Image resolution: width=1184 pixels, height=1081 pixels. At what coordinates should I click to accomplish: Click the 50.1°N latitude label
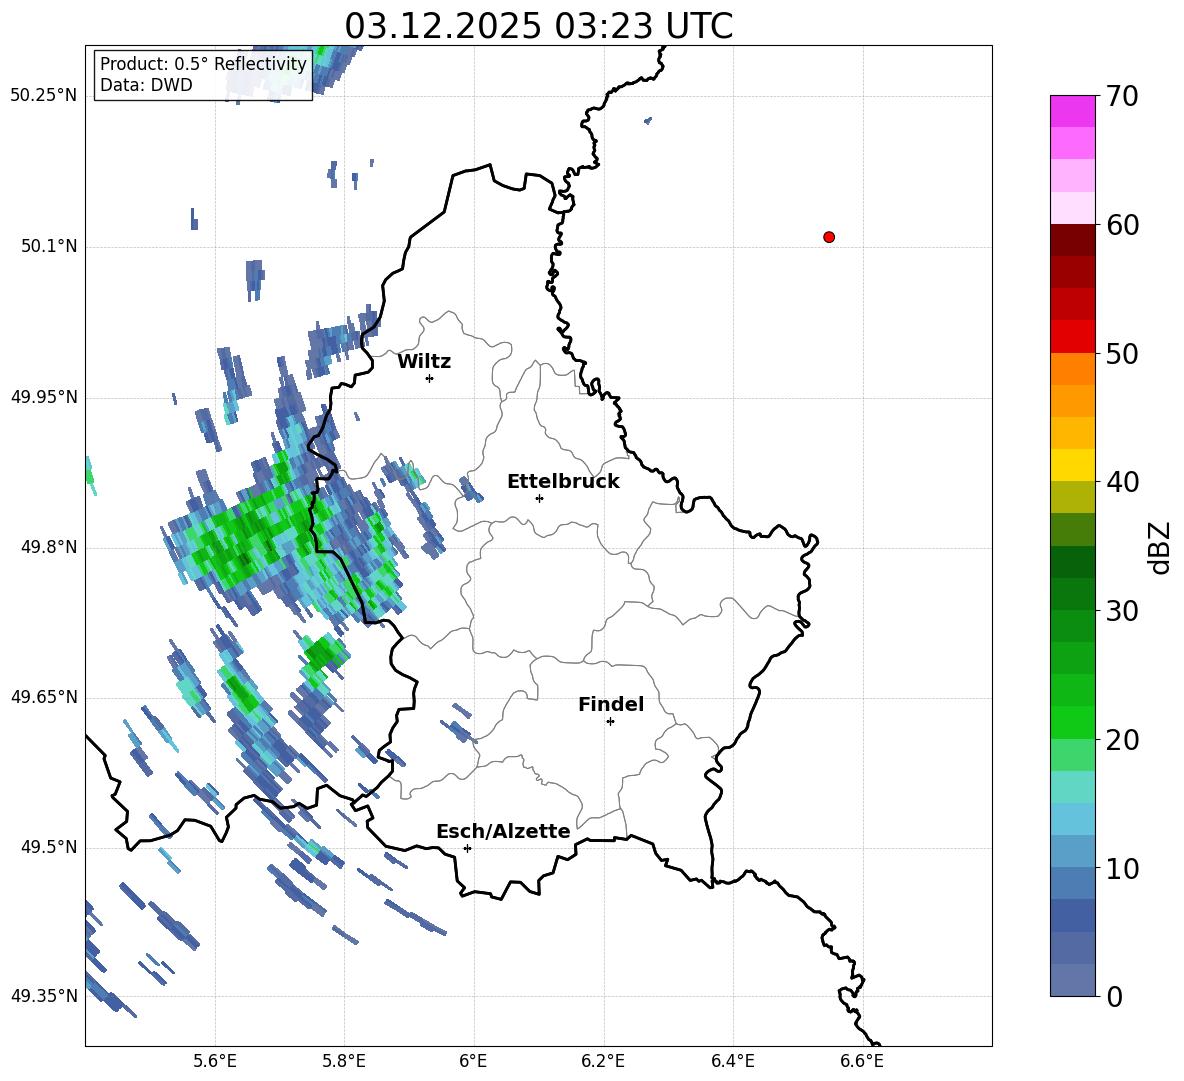coord(48,246)
